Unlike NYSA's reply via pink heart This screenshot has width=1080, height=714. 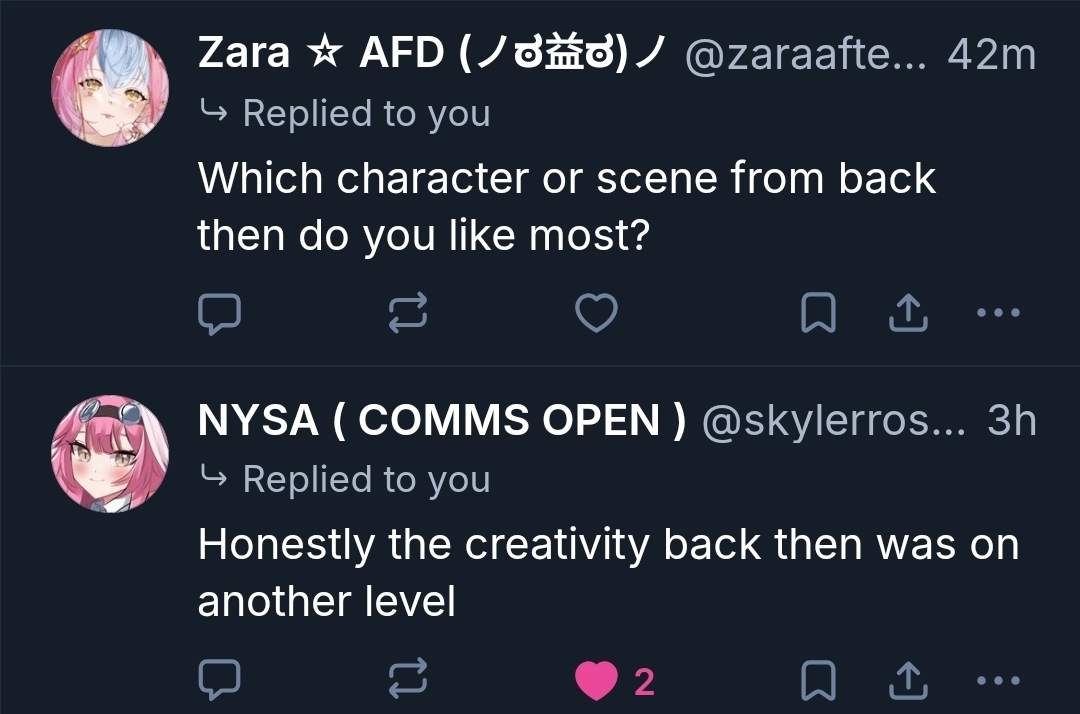(x=597, y=681)
